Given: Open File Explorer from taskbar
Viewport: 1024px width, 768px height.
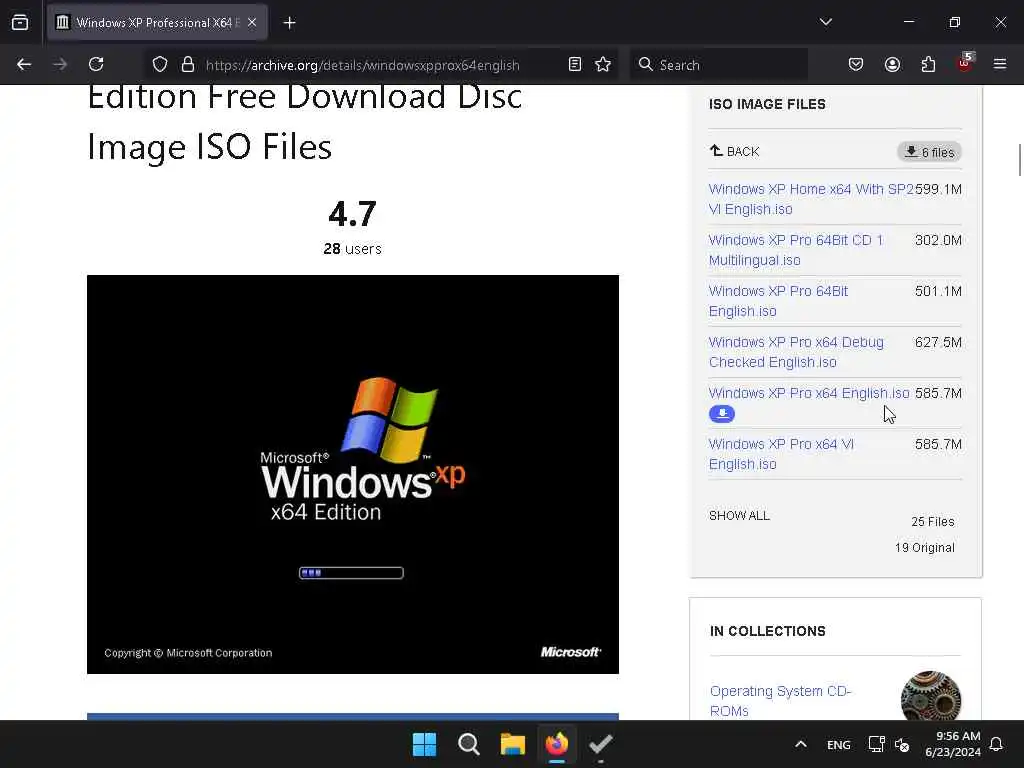Looking at the screenshot, I should 513,744.
